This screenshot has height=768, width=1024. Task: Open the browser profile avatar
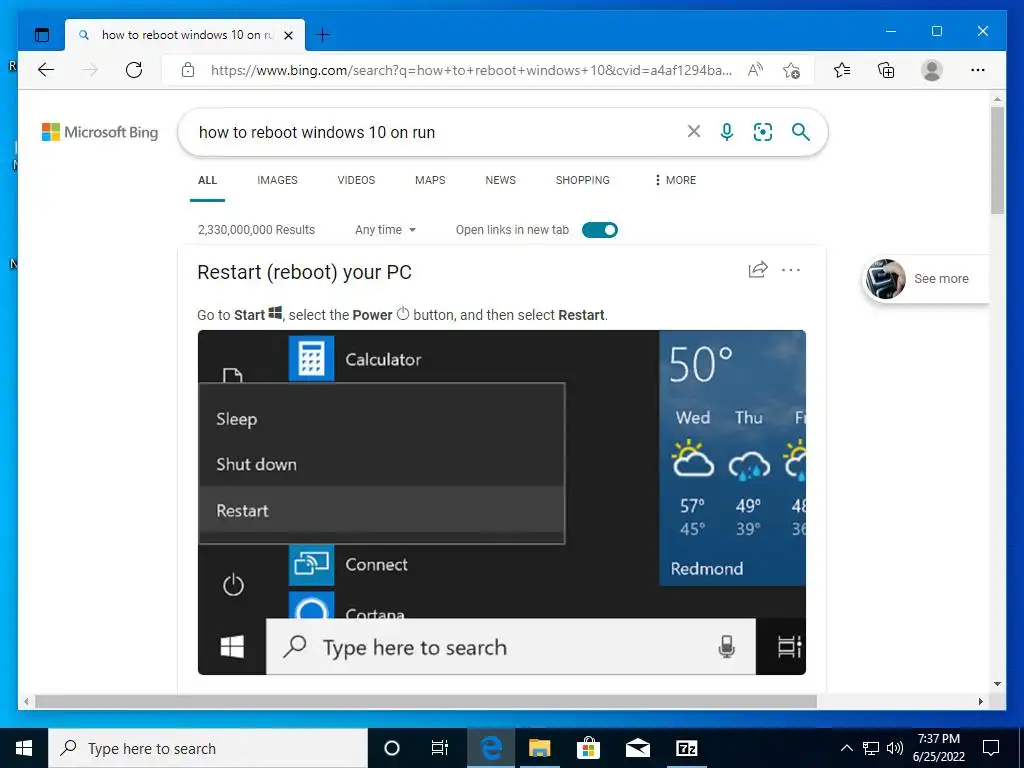click(932, 70)
